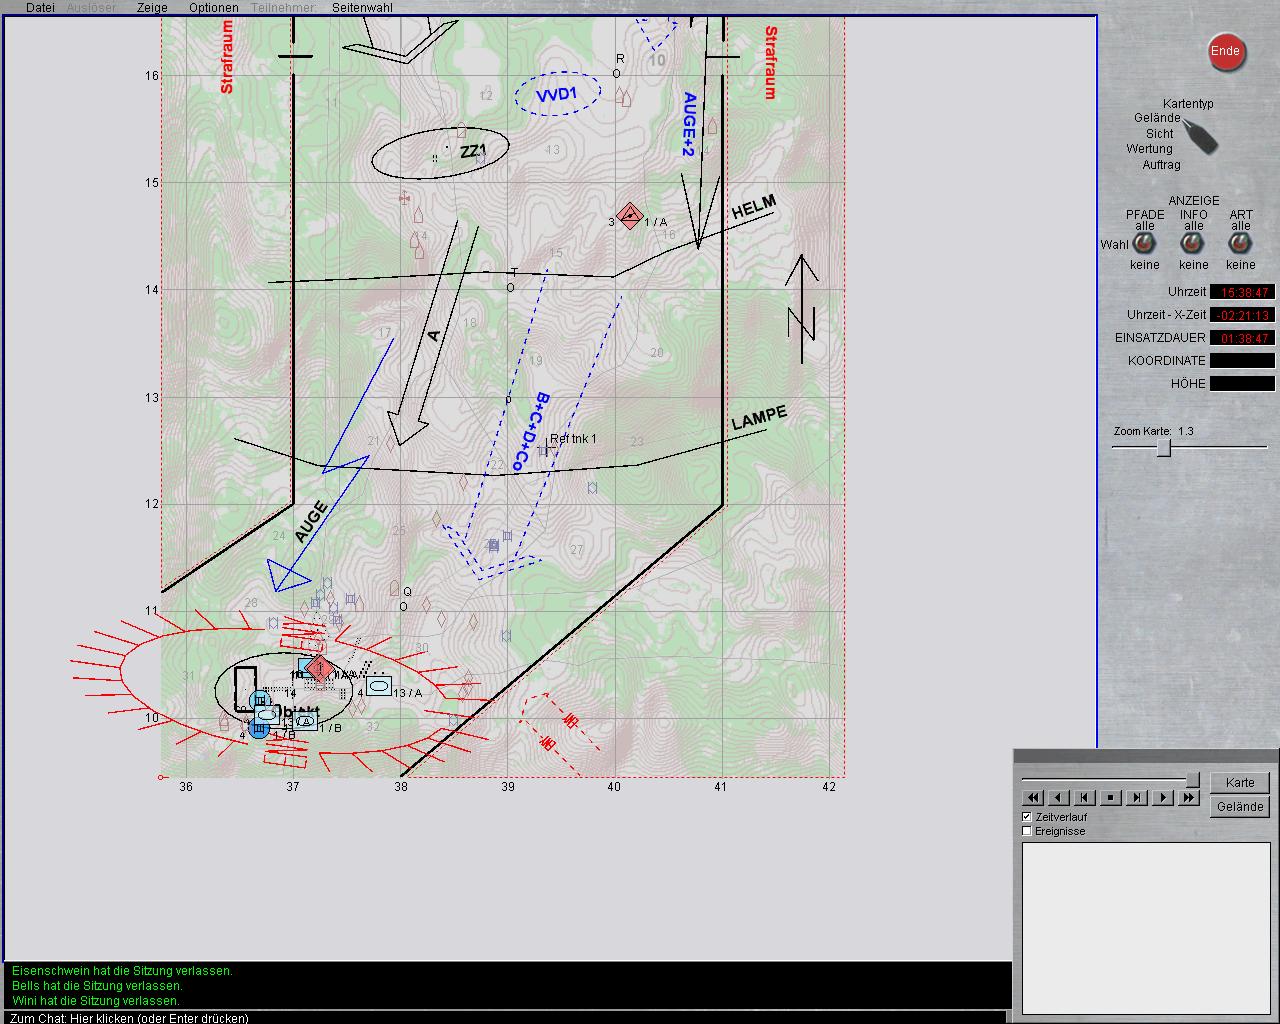
Task: Jump to the start of the replay
Action: [1085, 798]
